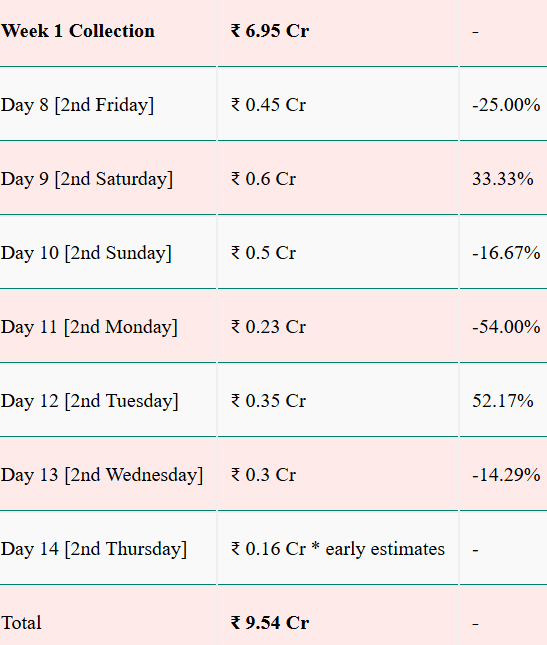Click the 33.33% change figure
Screen dimensions: 547x645
pyautogui.click(x=503, y=179)
